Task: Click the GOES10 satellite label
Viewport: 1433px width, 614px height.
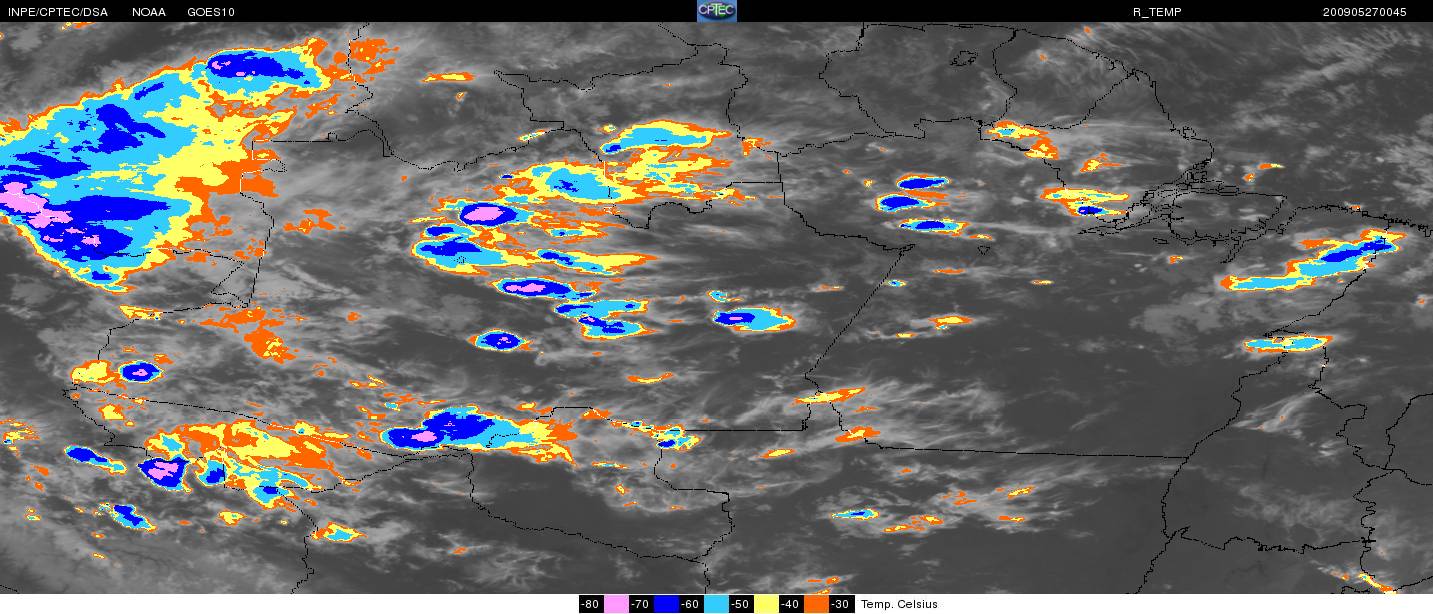Action: [x=212, y=12]
